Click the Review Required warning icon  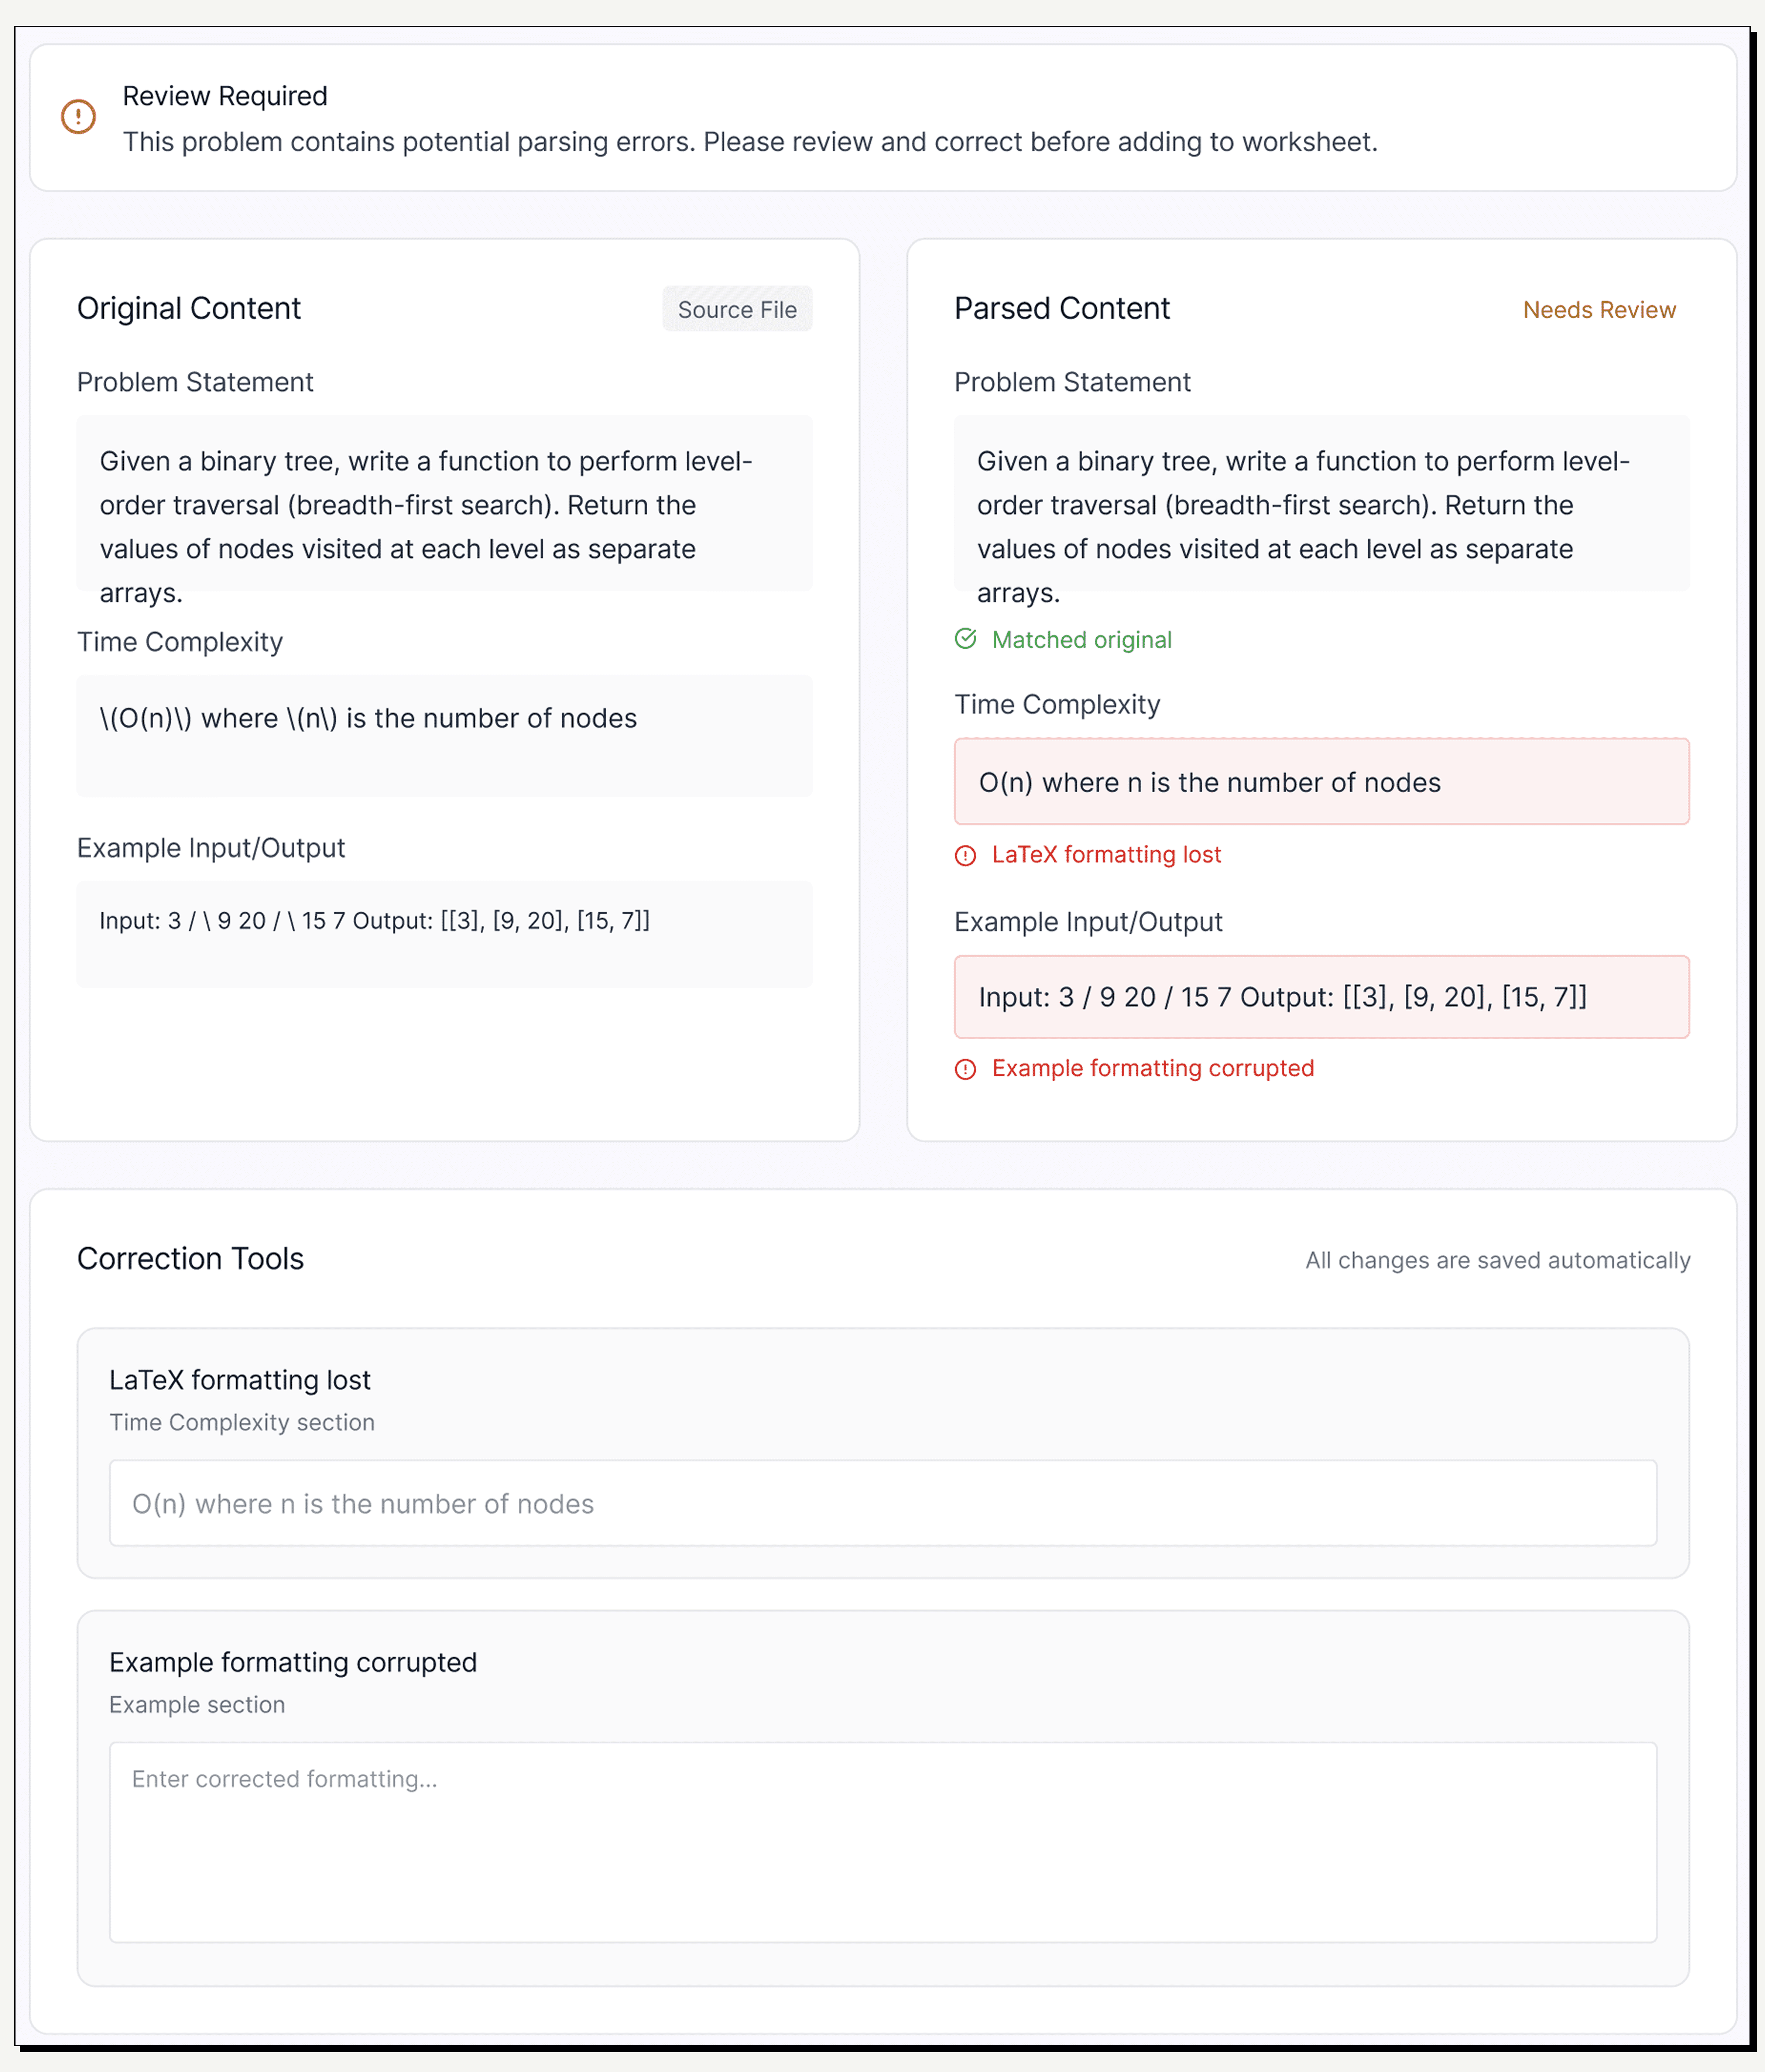coord(78,116)
